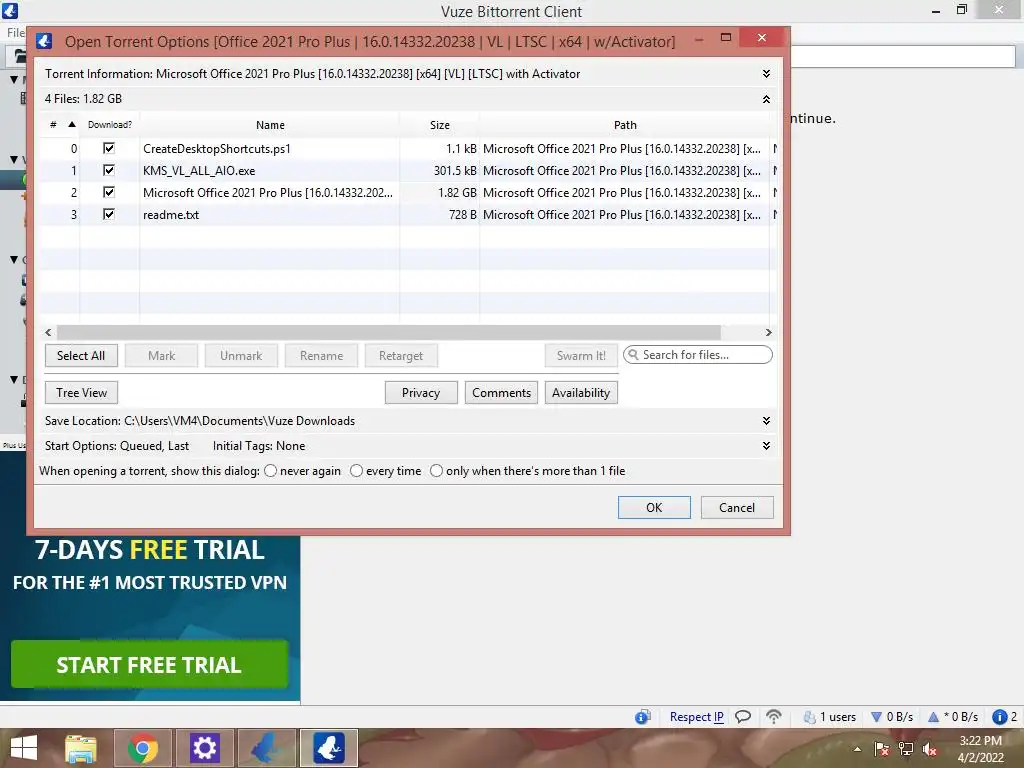1024x768 pixels.
Task: Click the download speed arrow icon
Action: [877, 717]
